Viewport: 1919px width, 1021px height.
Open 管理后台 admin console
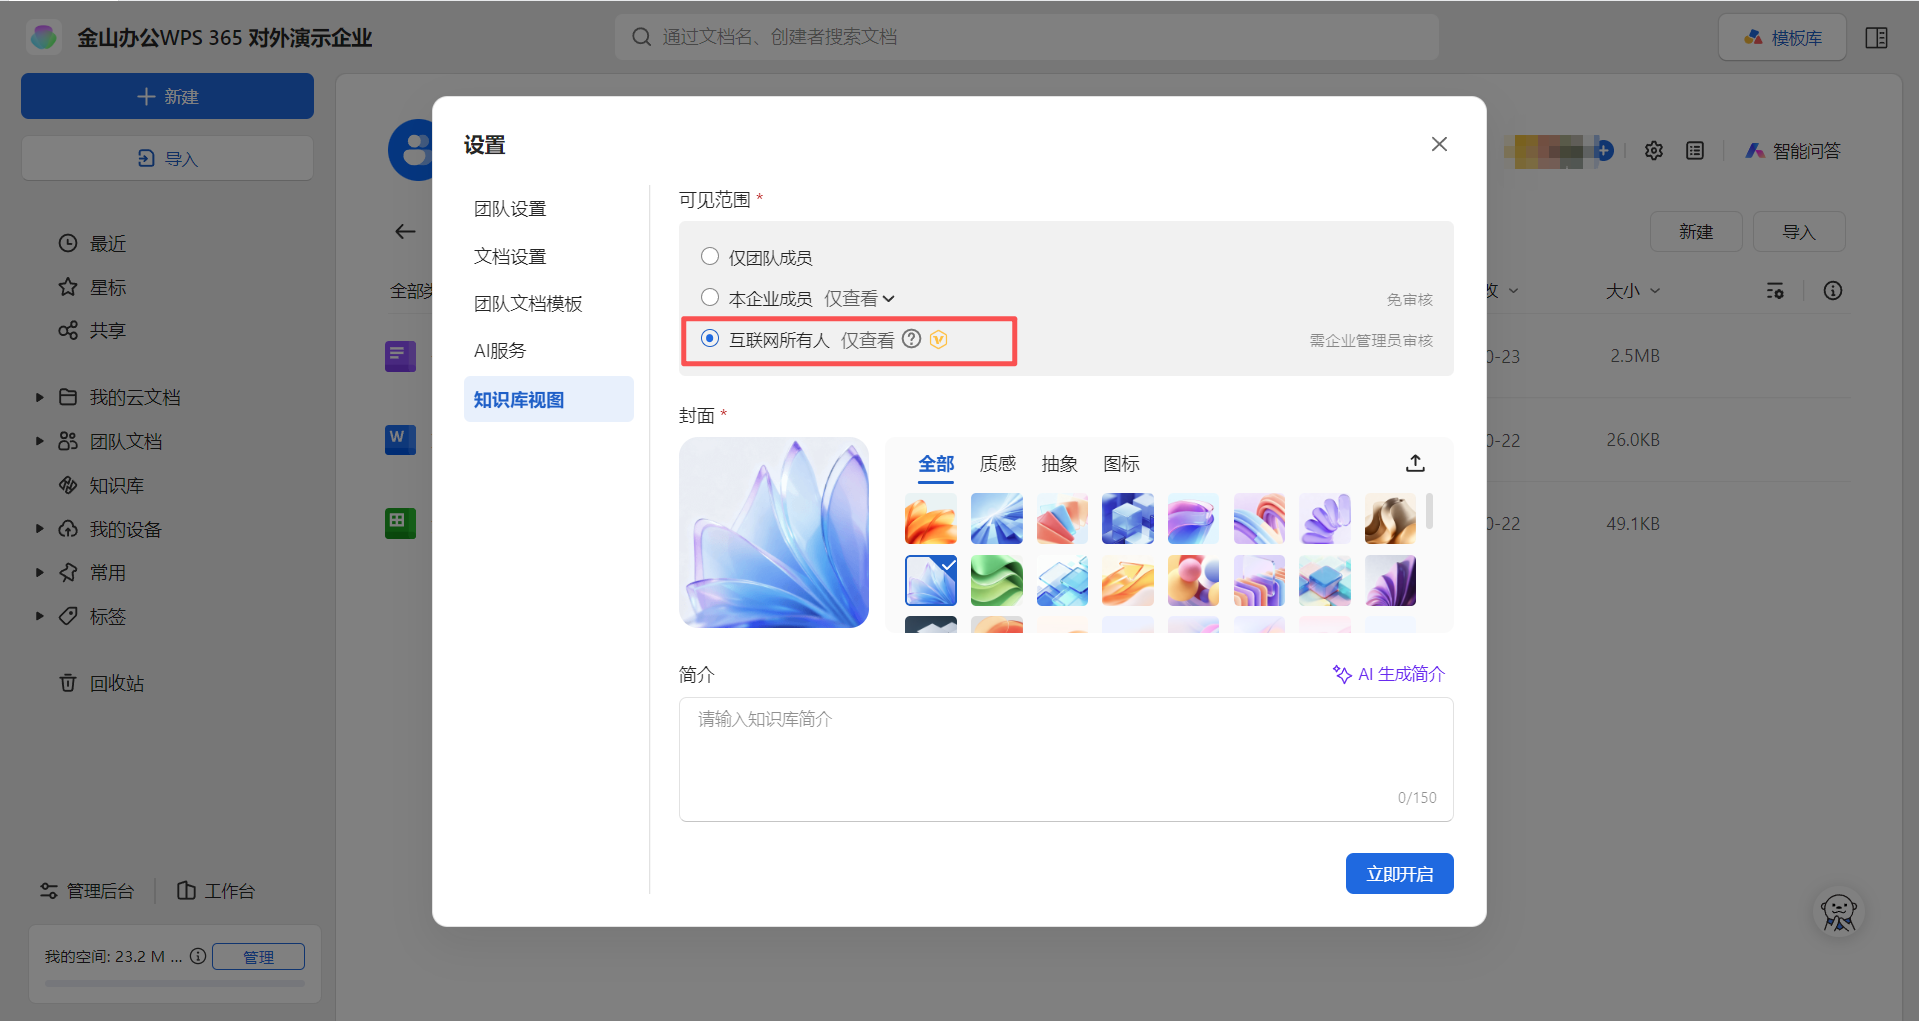[x=87, y=890]
